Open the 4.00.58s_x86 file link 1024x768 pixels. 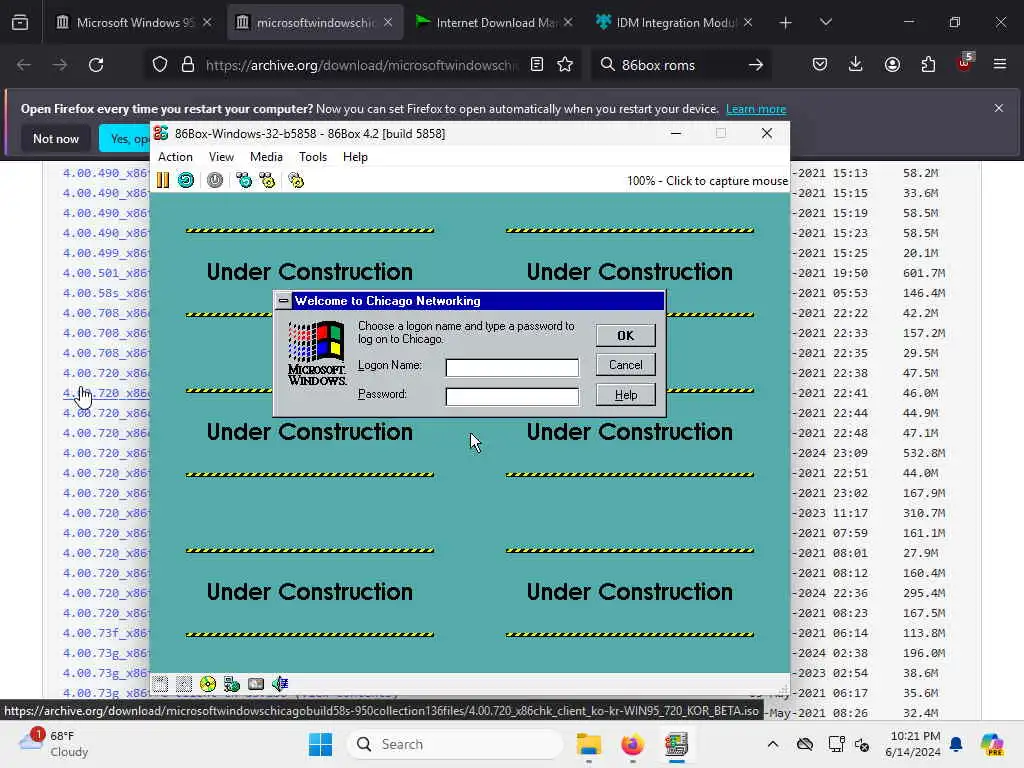pos(106,293)
